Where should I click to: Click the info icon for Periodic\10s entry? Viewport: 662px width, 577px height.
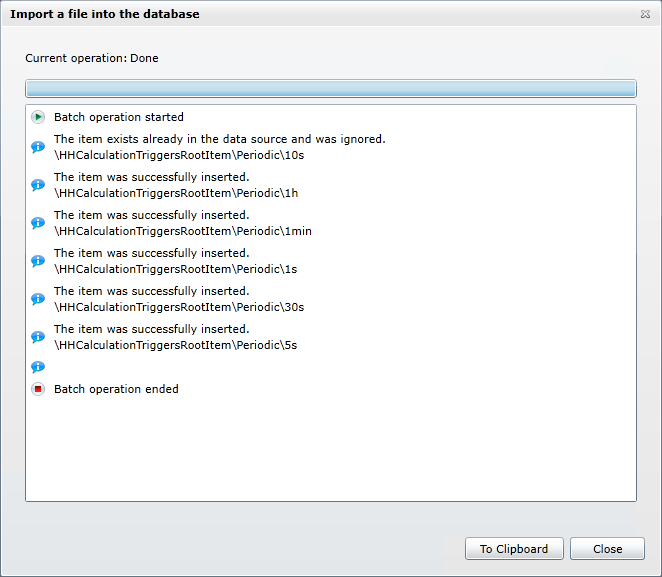(38, 147)
